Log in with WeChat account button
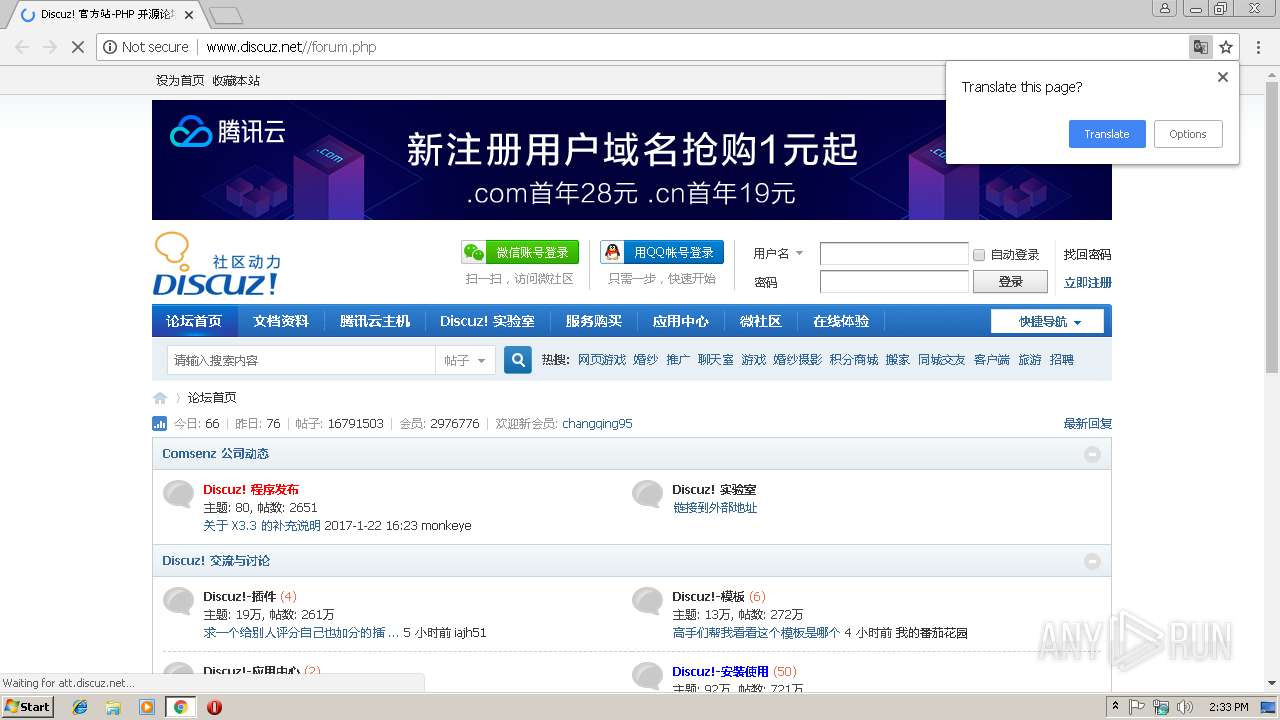1280x720 pixels. point(520,252)
